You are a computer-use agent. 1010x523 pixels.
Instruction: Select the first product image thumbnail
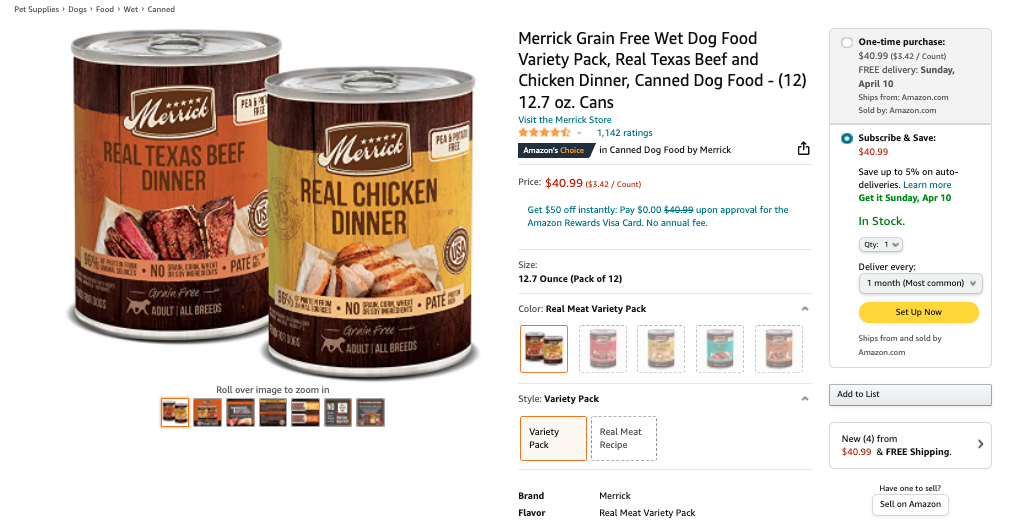pyautogui.click(x=175, y=412)
